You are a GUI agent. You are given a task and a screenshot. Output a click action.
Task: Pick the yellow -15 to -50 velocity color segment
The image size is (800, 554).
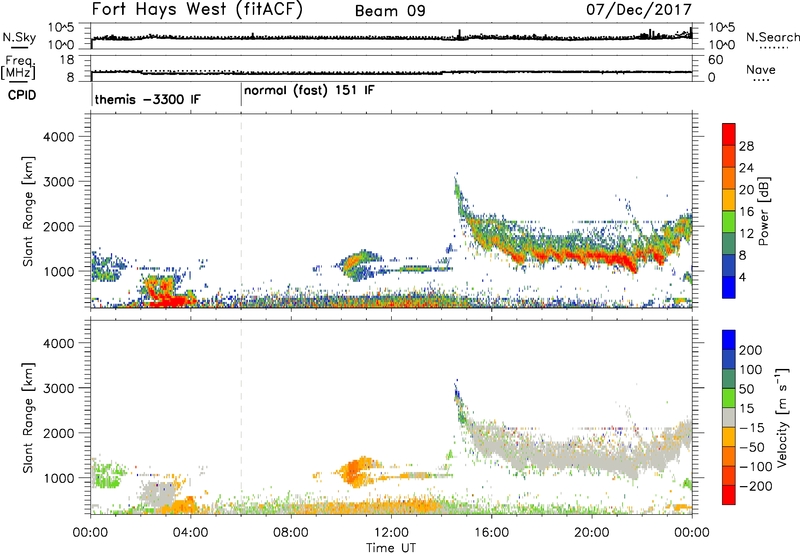(x=729, y=437)
